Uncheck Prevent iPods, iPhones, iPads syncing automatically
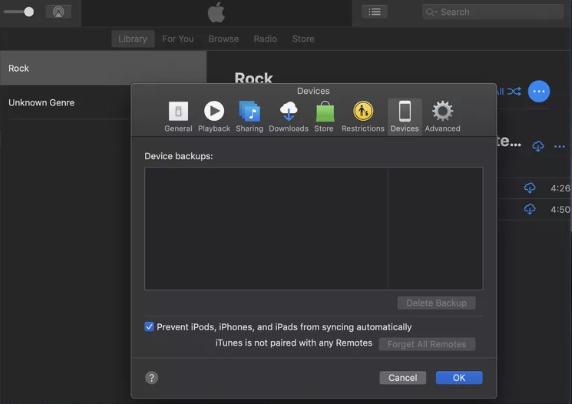 (149, 326)
